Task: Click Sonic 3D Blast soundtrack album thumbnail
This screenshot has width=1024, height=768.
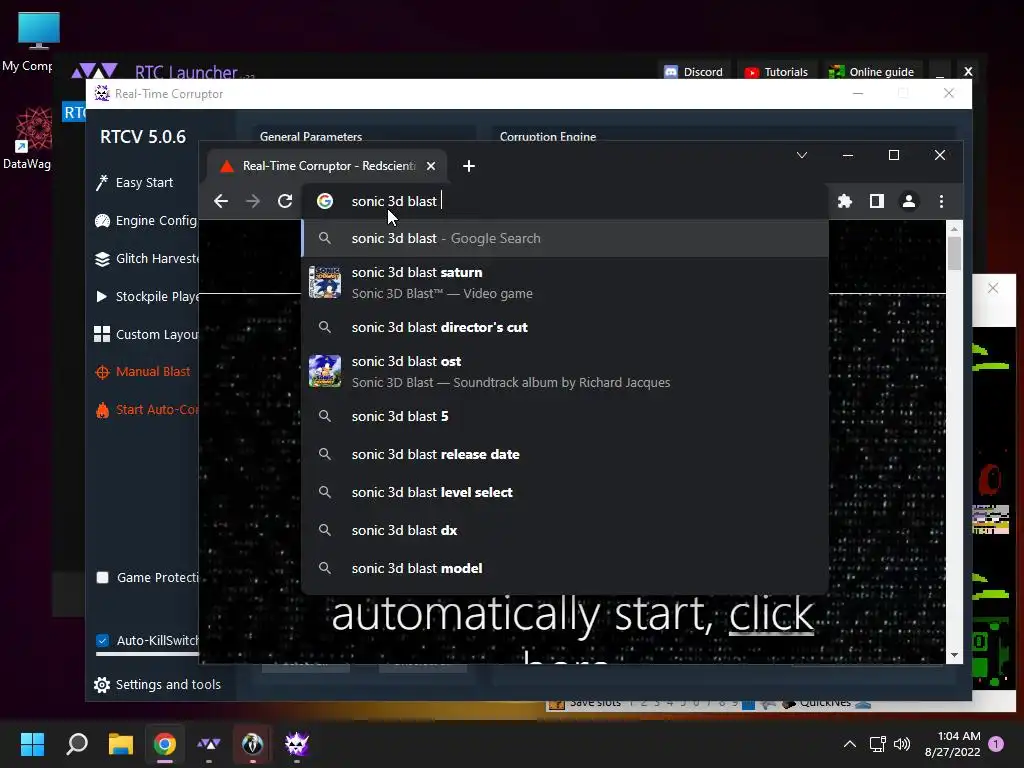Action: pyautogui.click(x=325, y=371)
